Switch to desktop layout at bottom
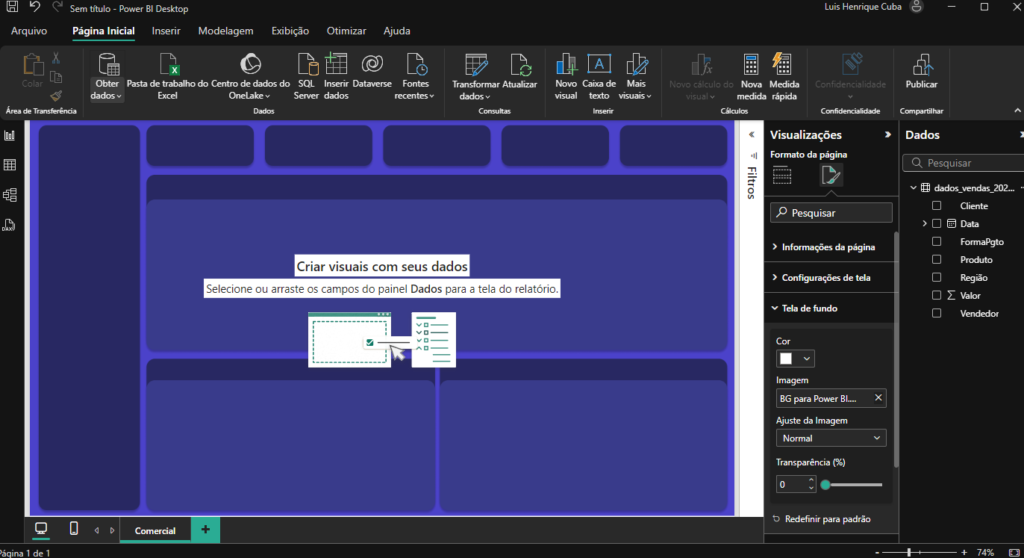The image size is (1024, 558). click(x=40, y=529)
